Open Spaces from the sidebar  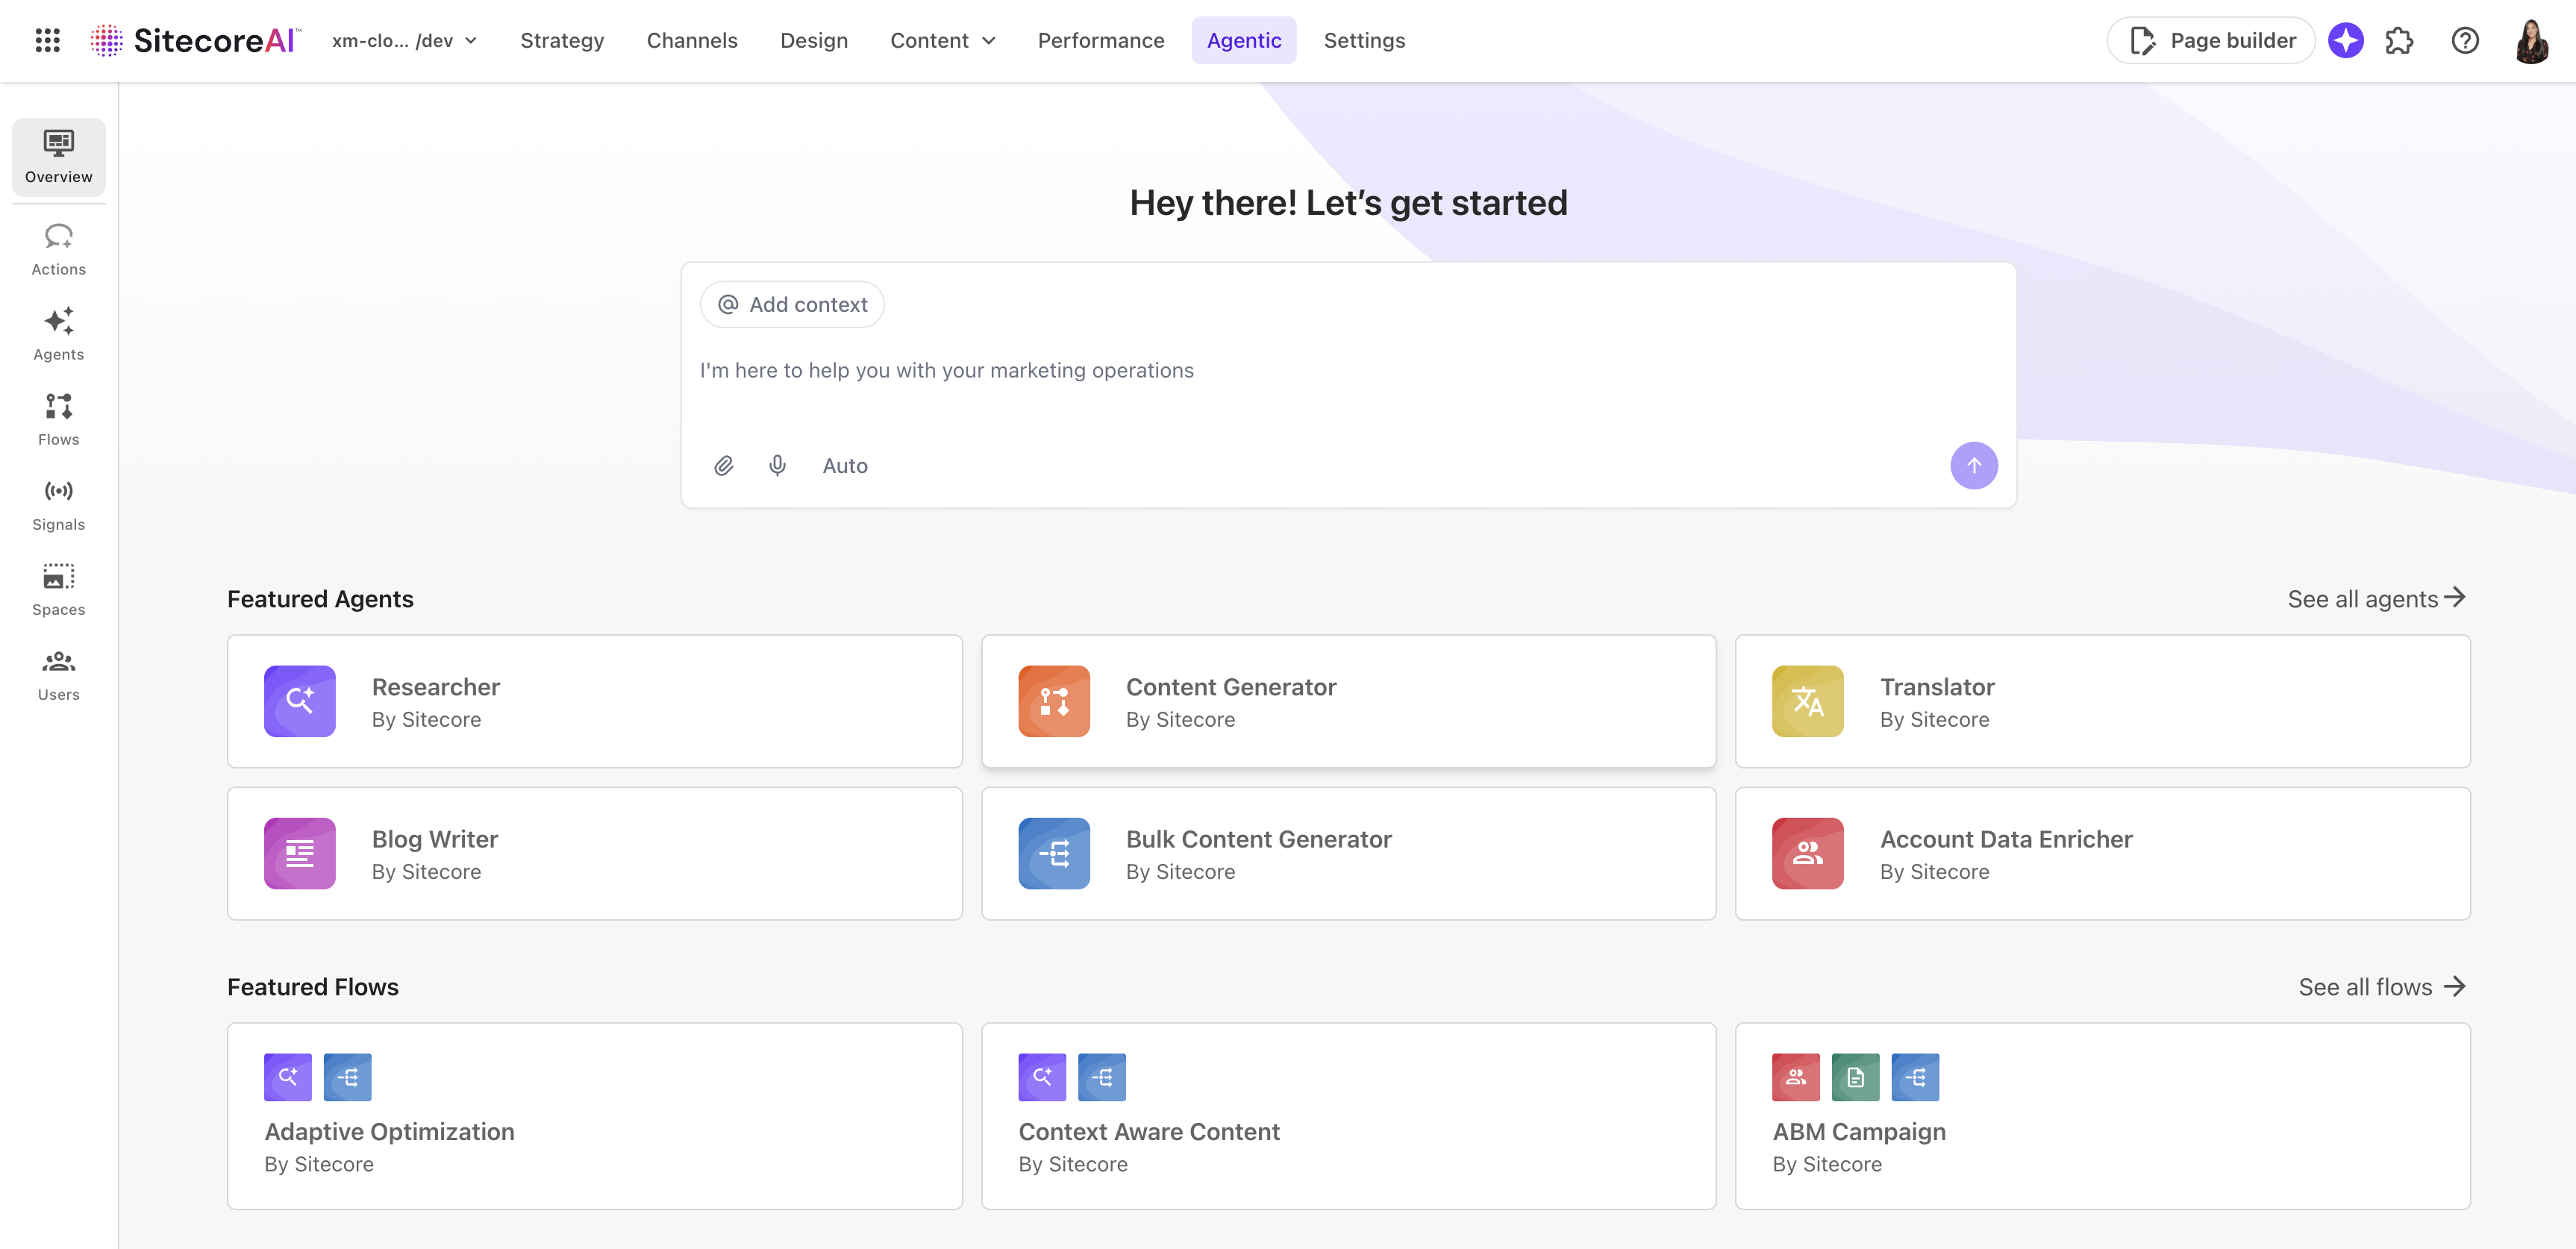point(58,589)
